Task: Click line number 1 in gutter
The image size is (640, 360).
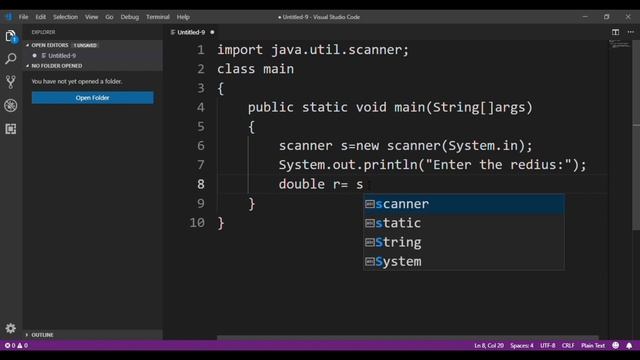Action: pyautogui.click(x=200, y=50)
